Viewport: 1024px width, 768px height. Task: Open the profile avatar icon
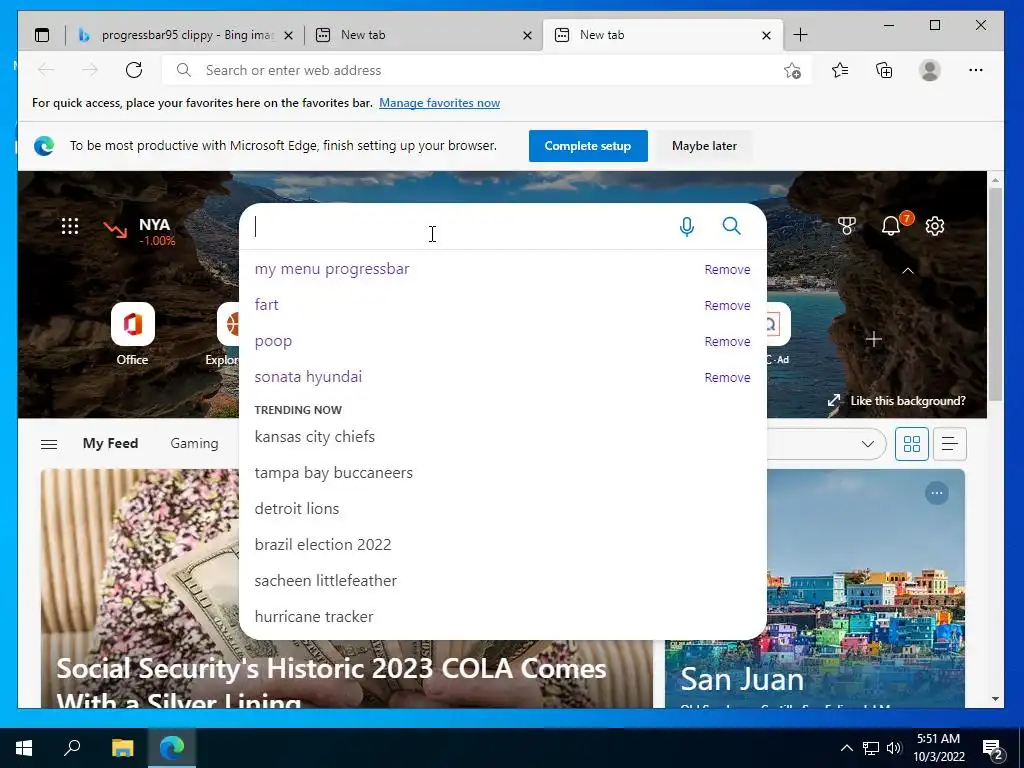[929, 70]
